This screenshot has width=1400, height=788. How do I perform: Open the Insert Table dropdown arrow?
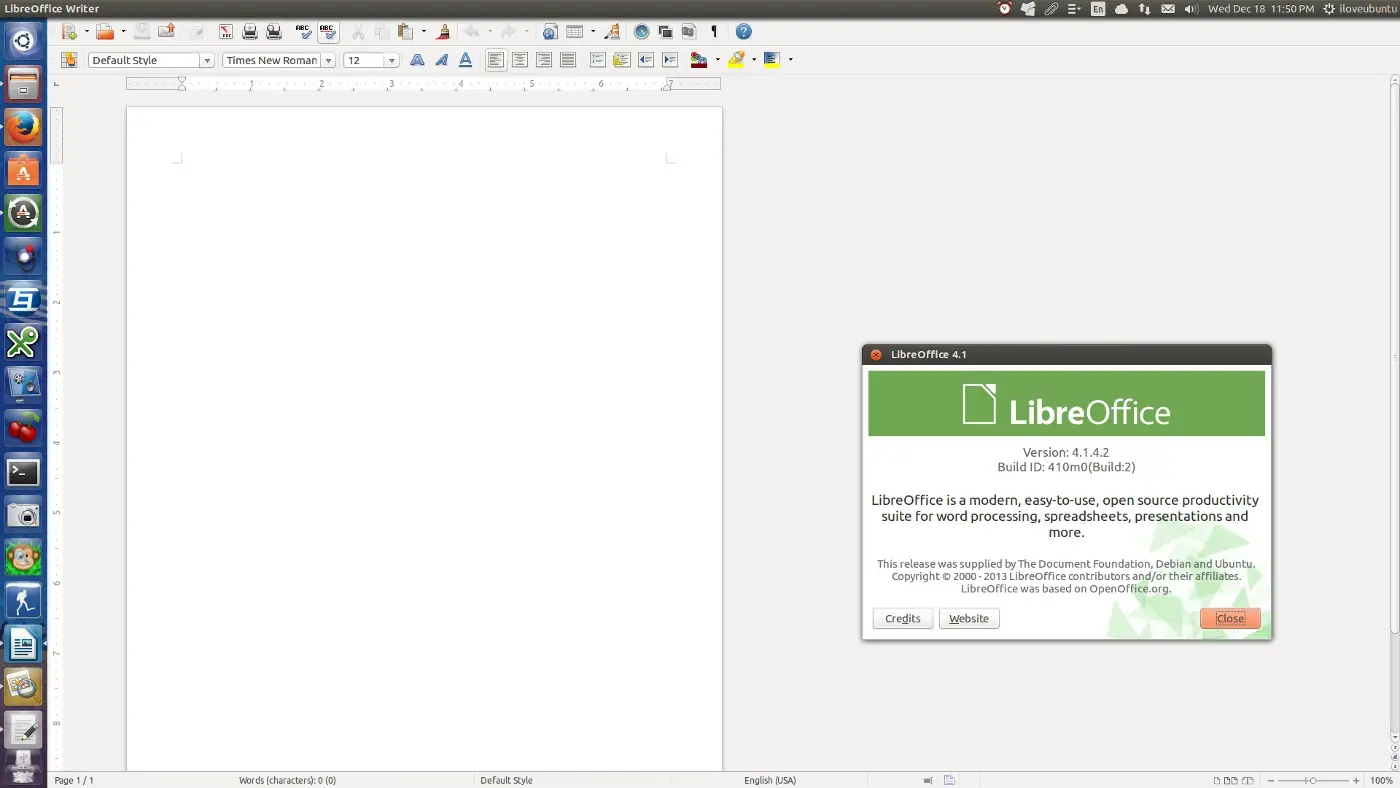click(x=592, y=32)
